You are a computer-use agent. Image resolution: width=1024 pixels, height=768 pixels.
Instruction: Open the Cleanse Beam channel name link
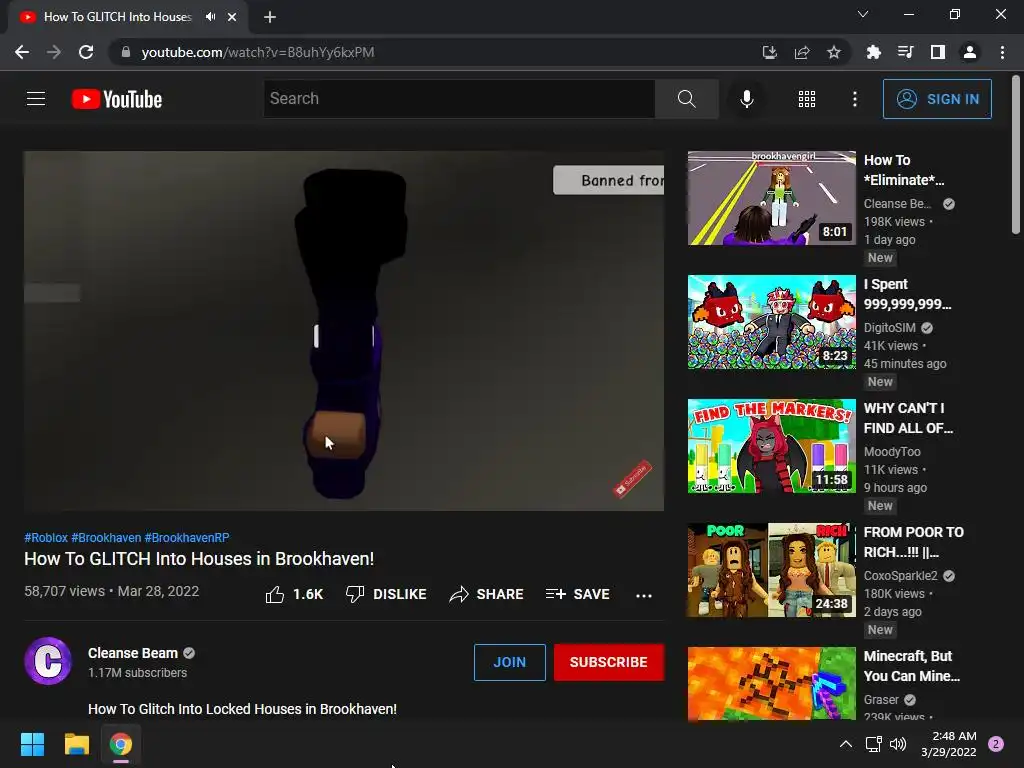[133, 653]
